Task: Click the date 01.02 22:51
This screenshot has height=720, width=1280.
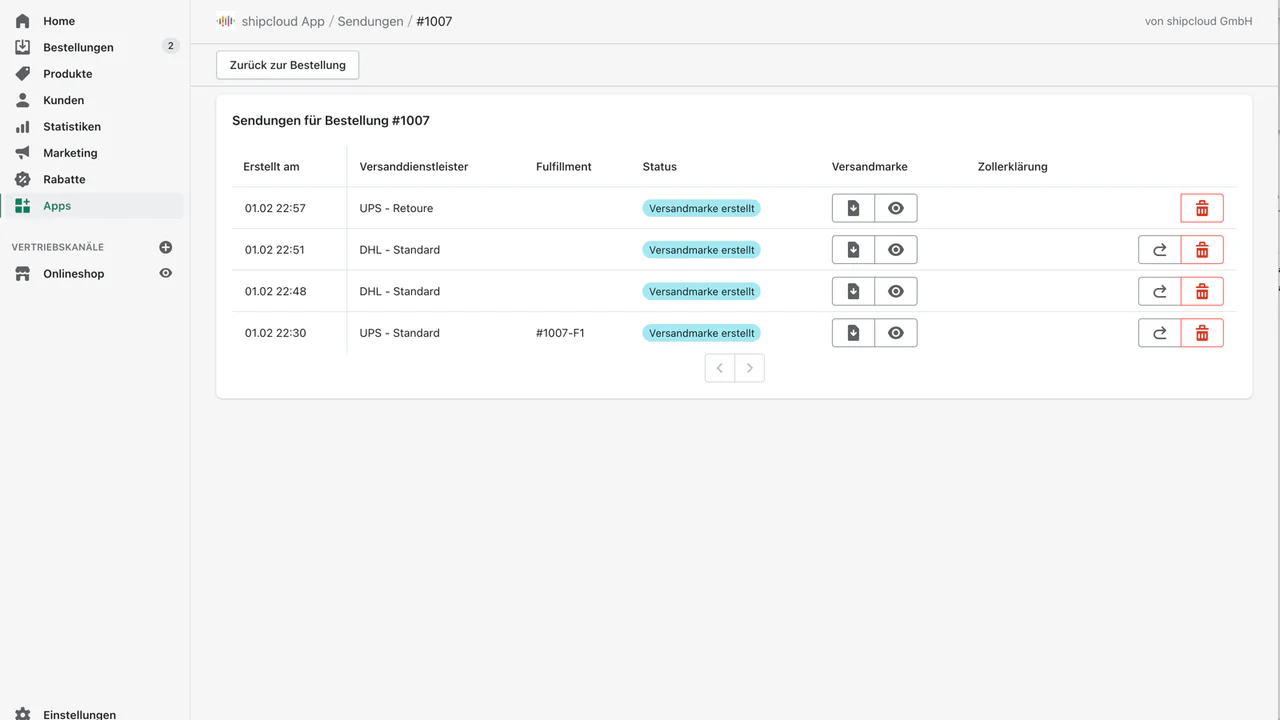Action: [x=275, y=250]
